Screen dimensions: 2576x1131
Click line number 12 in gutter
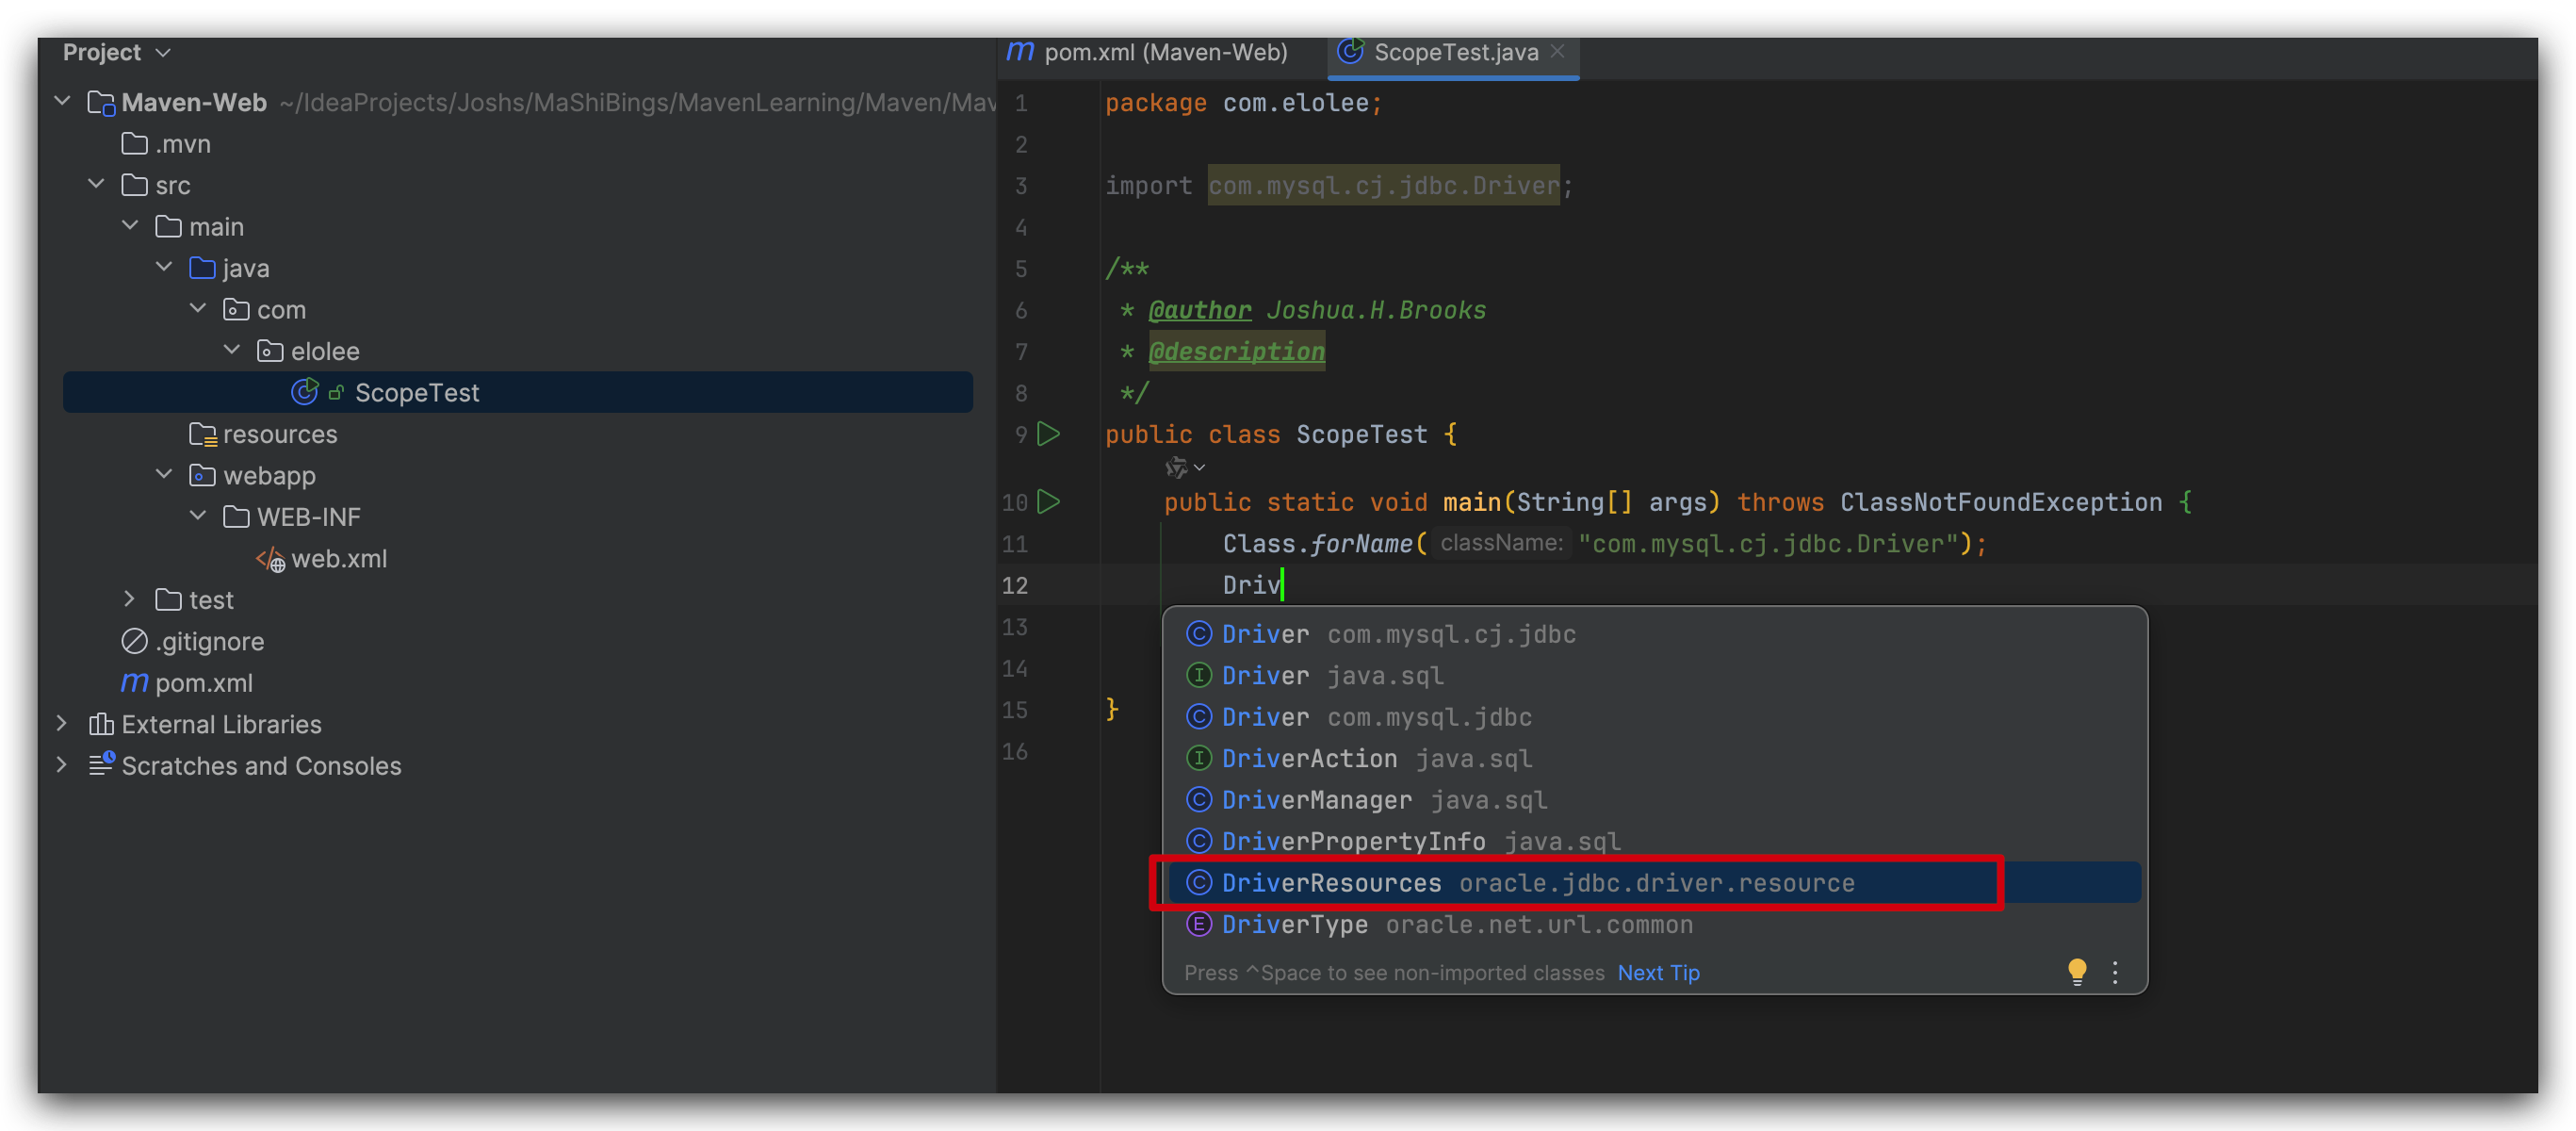(1014, 585)
